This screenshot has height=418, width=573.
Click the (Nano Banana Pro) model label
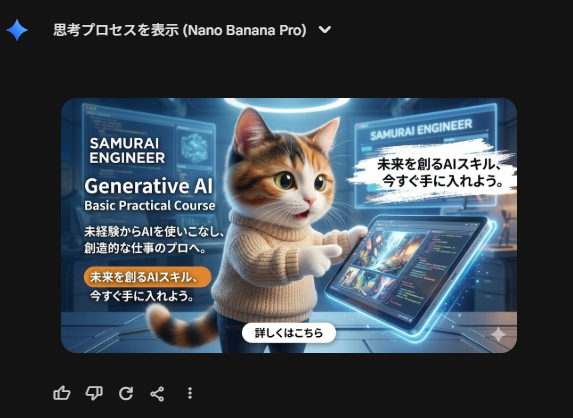click(x=244, y=30)
